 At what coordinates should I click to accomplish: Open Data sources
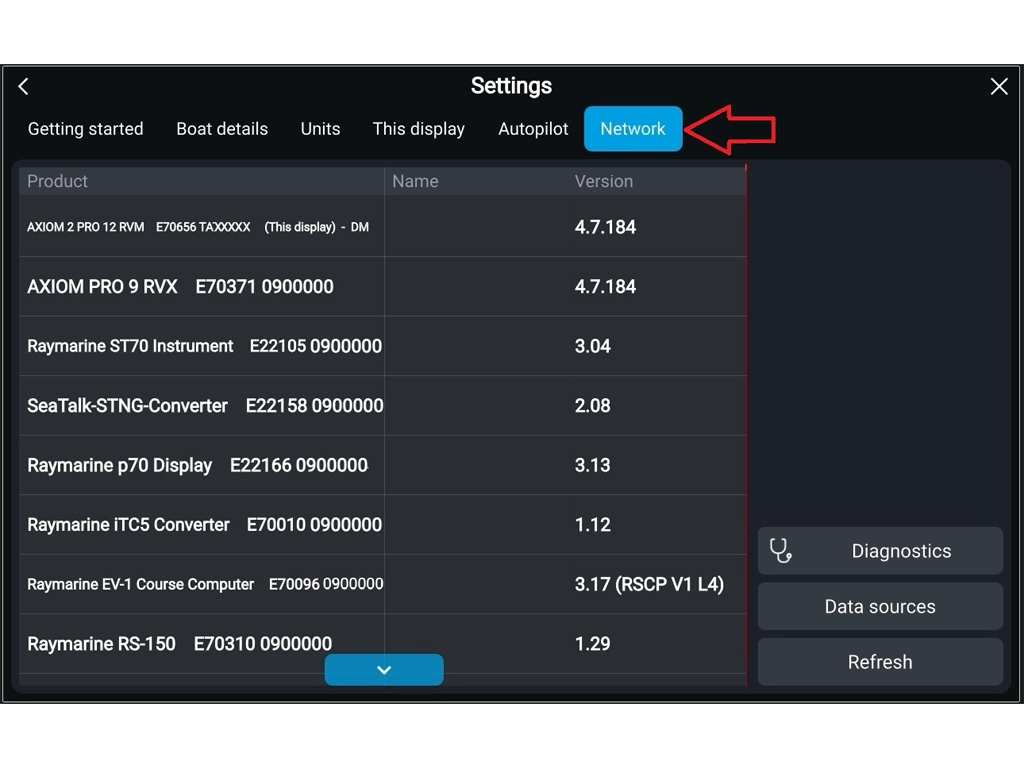point(880,606)
